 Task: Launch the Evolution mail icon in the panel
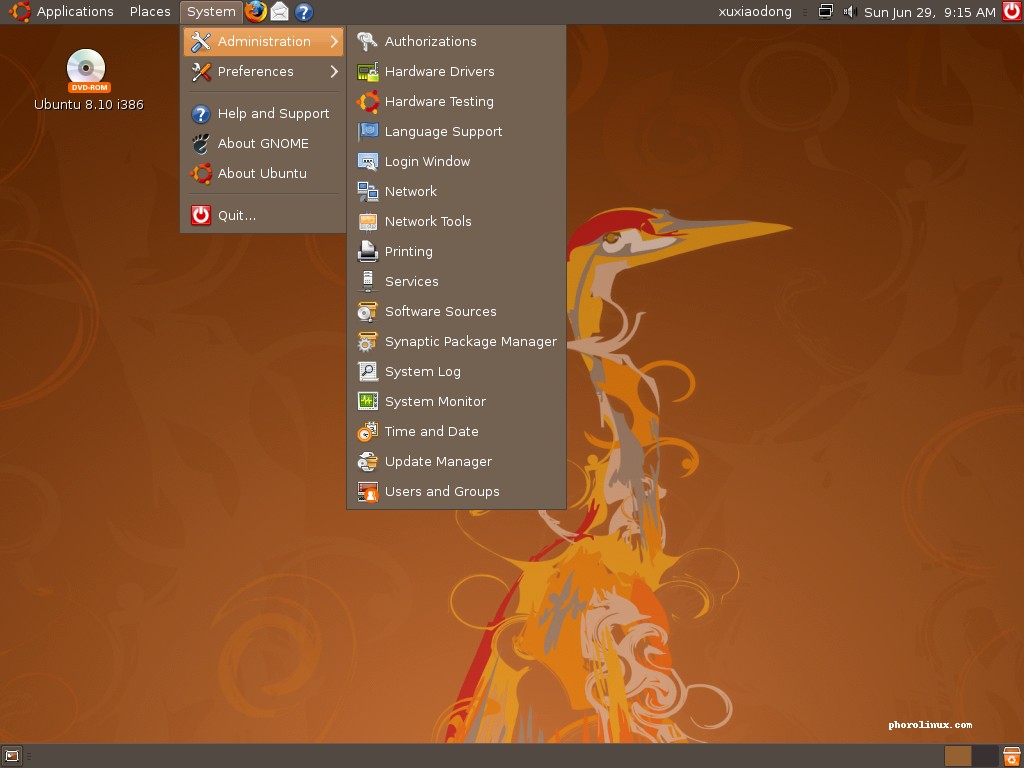(x=280, y=12)
